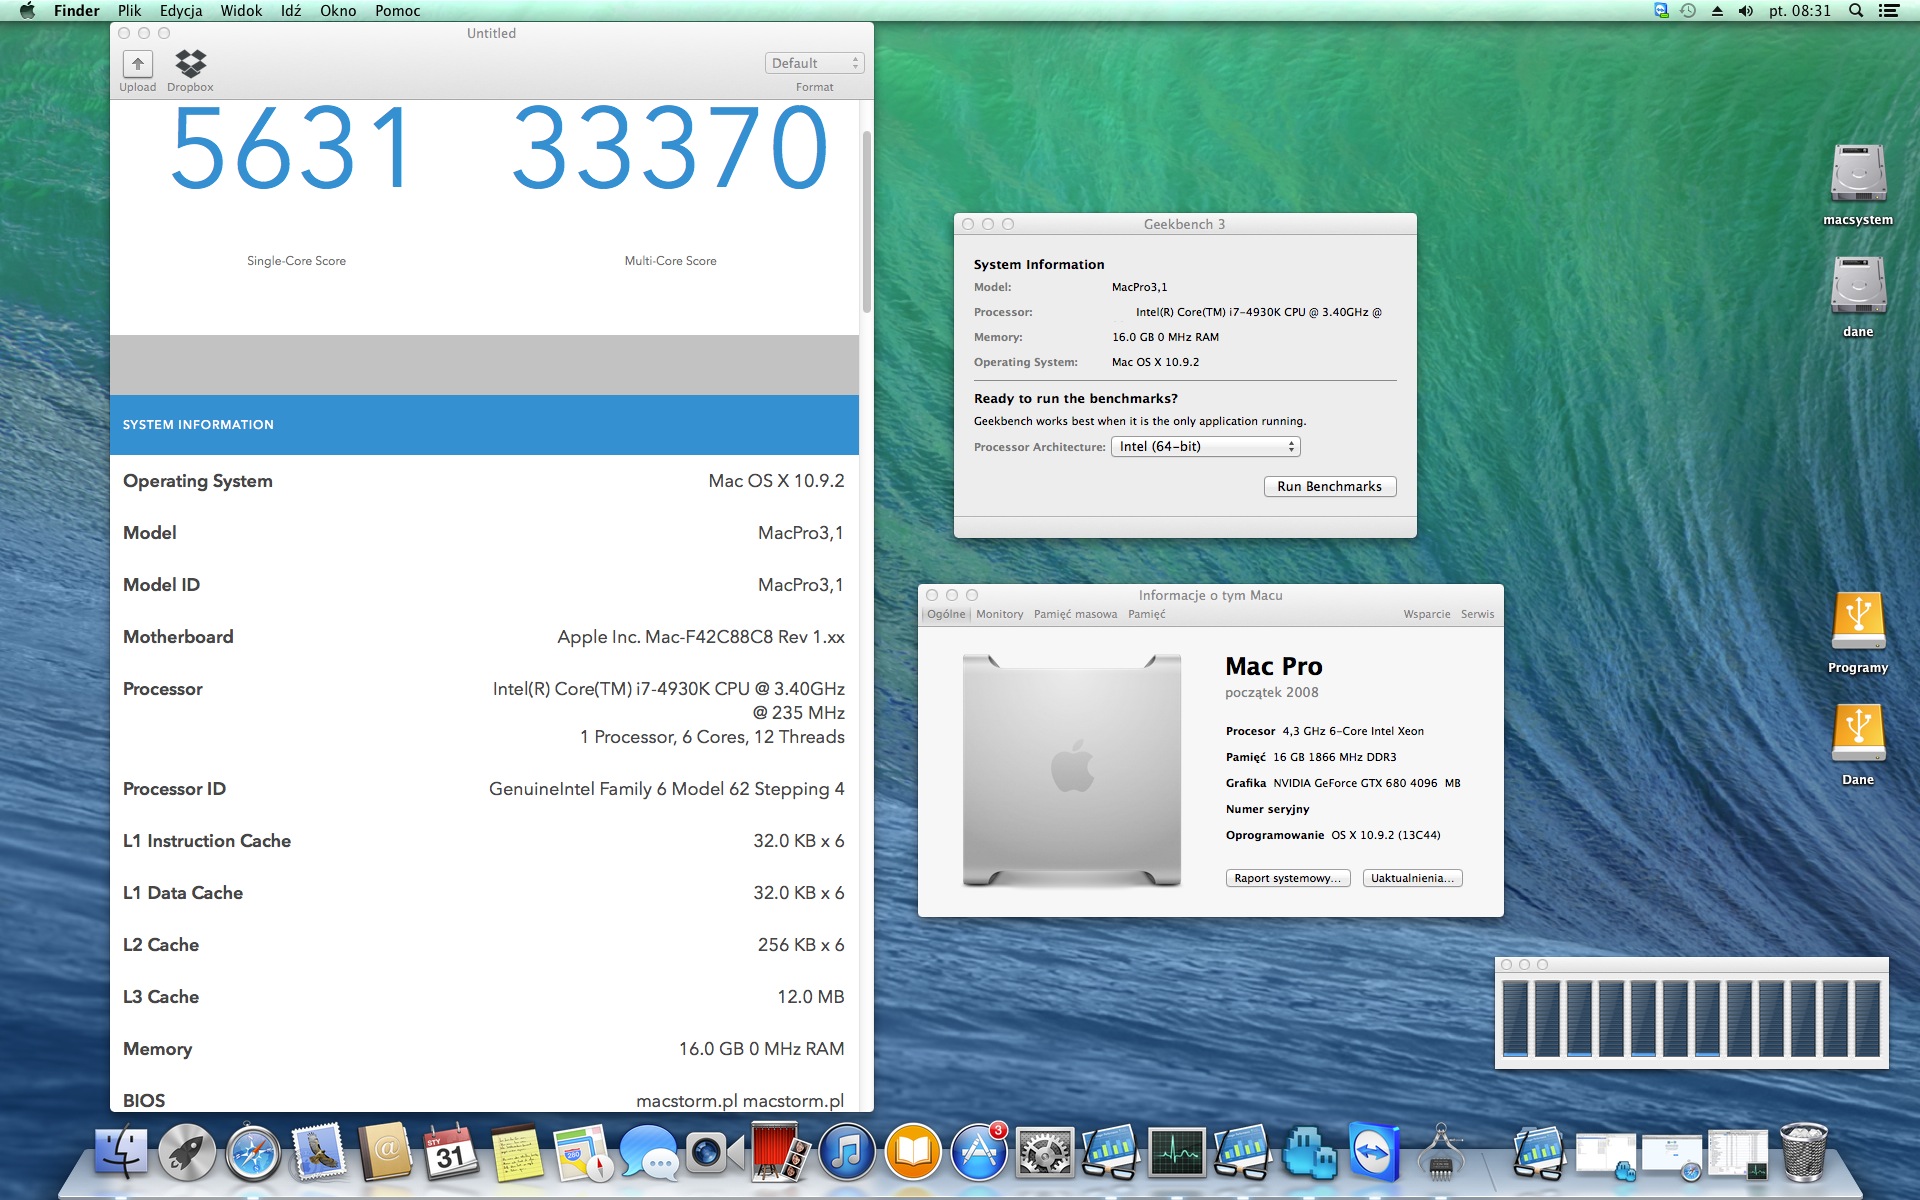Open the Time Machine menu bar icon

click(x=1688, y=11)
